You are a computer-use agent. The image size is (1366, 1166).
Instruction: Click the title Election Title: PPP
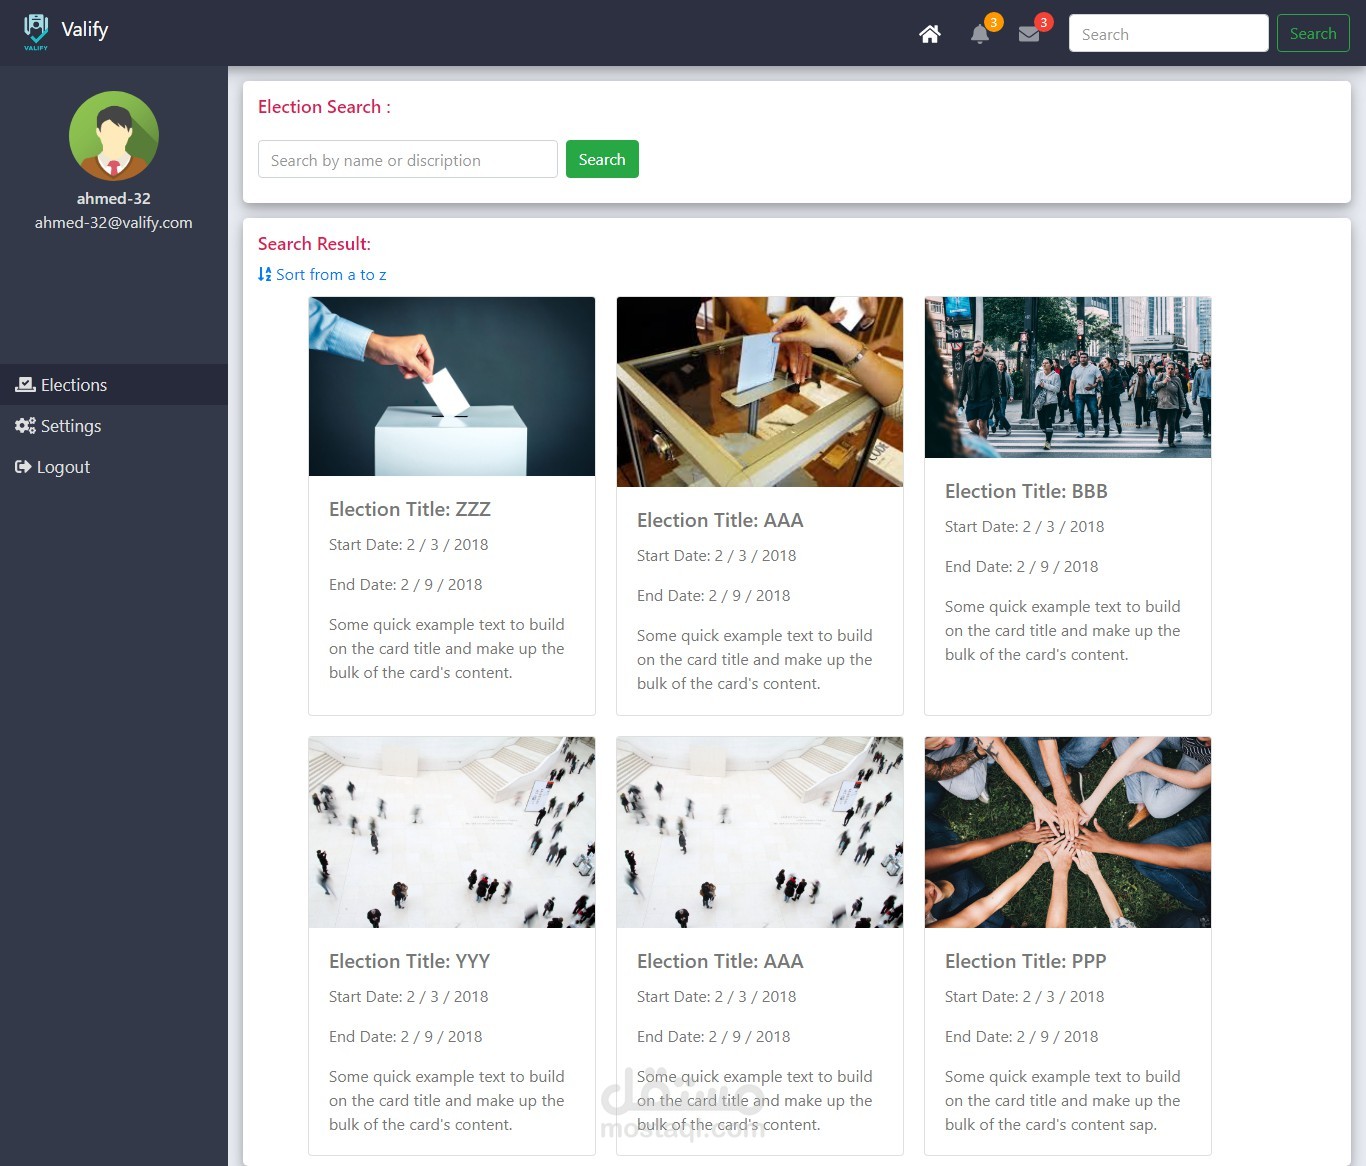coord(1026,961)
